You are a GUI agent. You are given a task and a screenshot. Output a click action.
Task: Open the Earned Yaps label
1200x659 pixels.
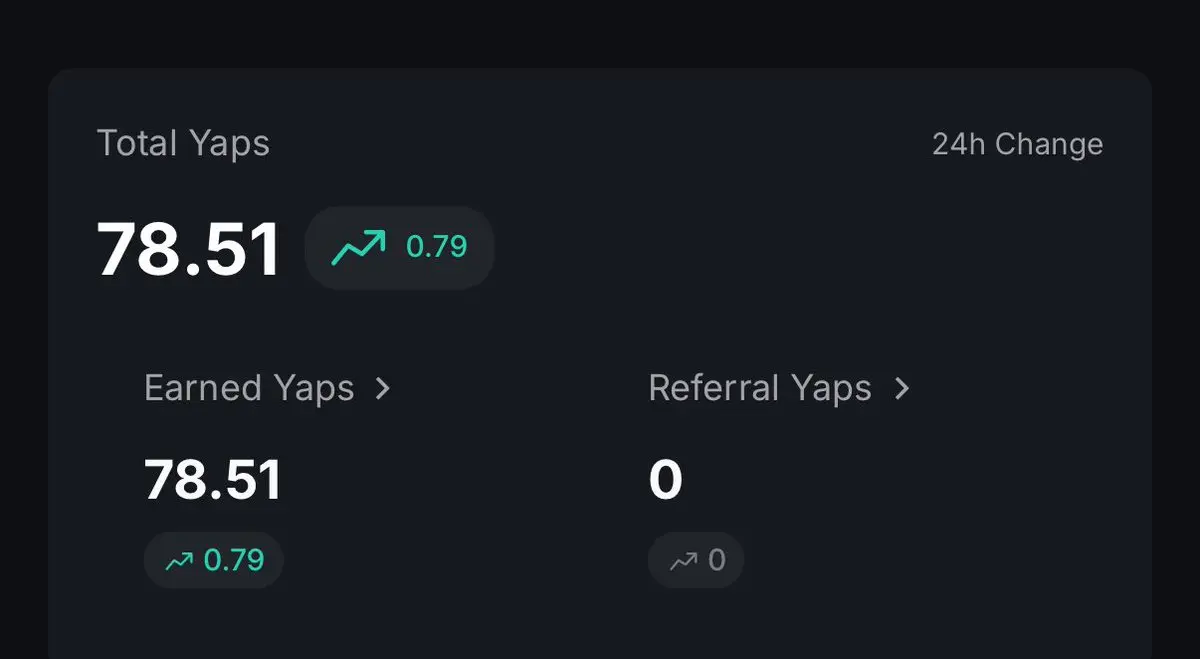pyautogui.click(x=249, y=388)
